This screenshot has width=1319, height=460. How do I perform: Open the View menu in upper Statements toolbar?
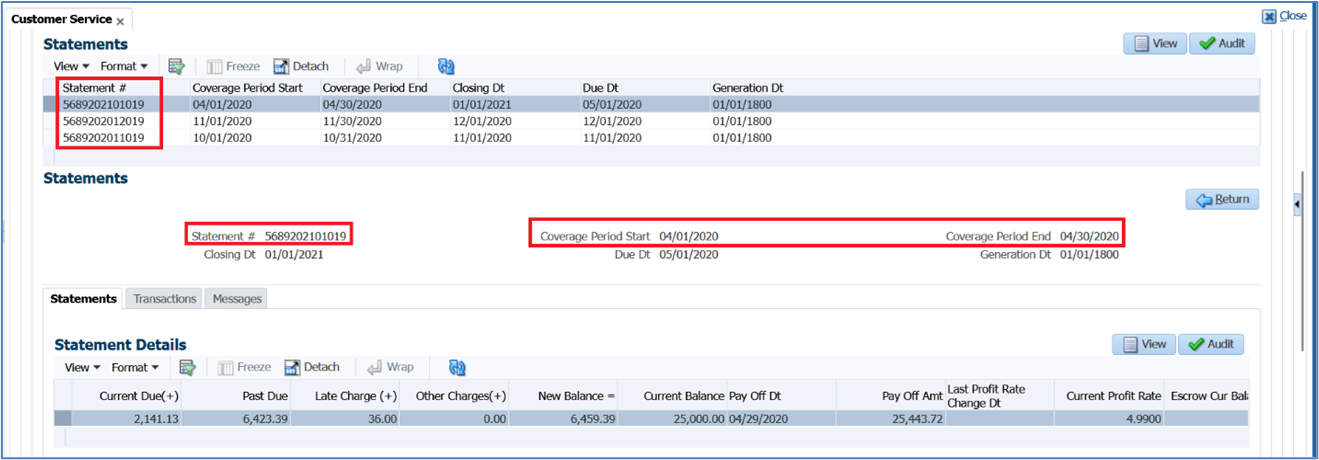(x=71, y=66)
